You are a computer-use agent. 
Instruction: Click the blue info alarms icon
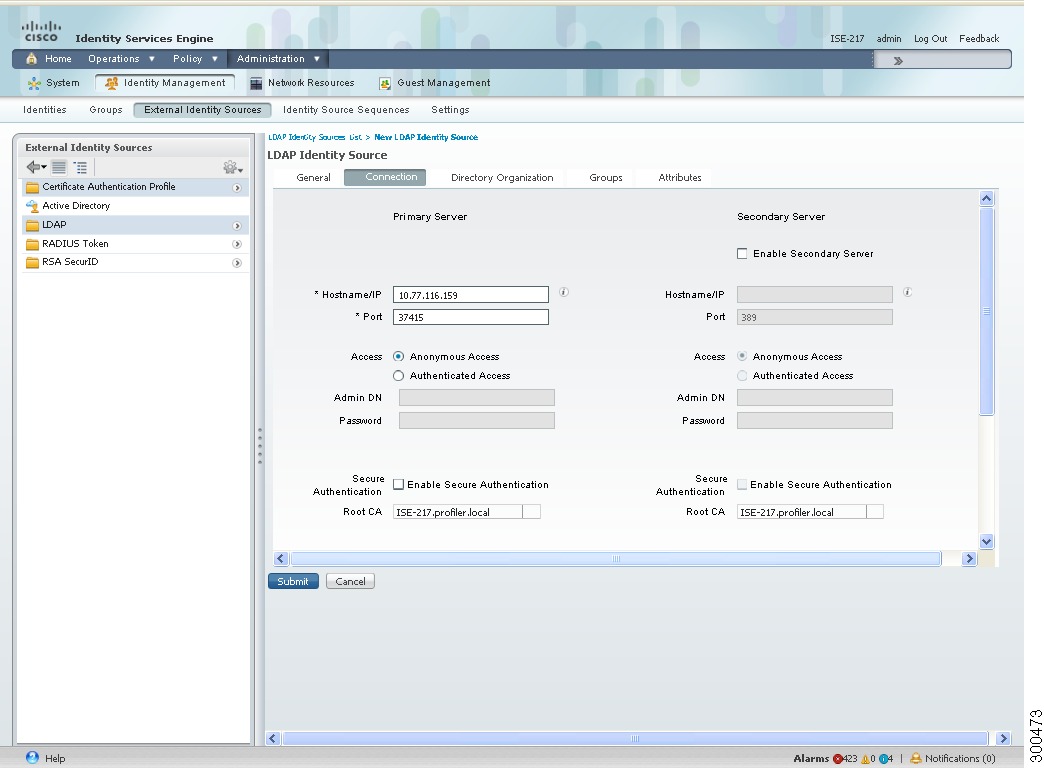coord(884,759)
